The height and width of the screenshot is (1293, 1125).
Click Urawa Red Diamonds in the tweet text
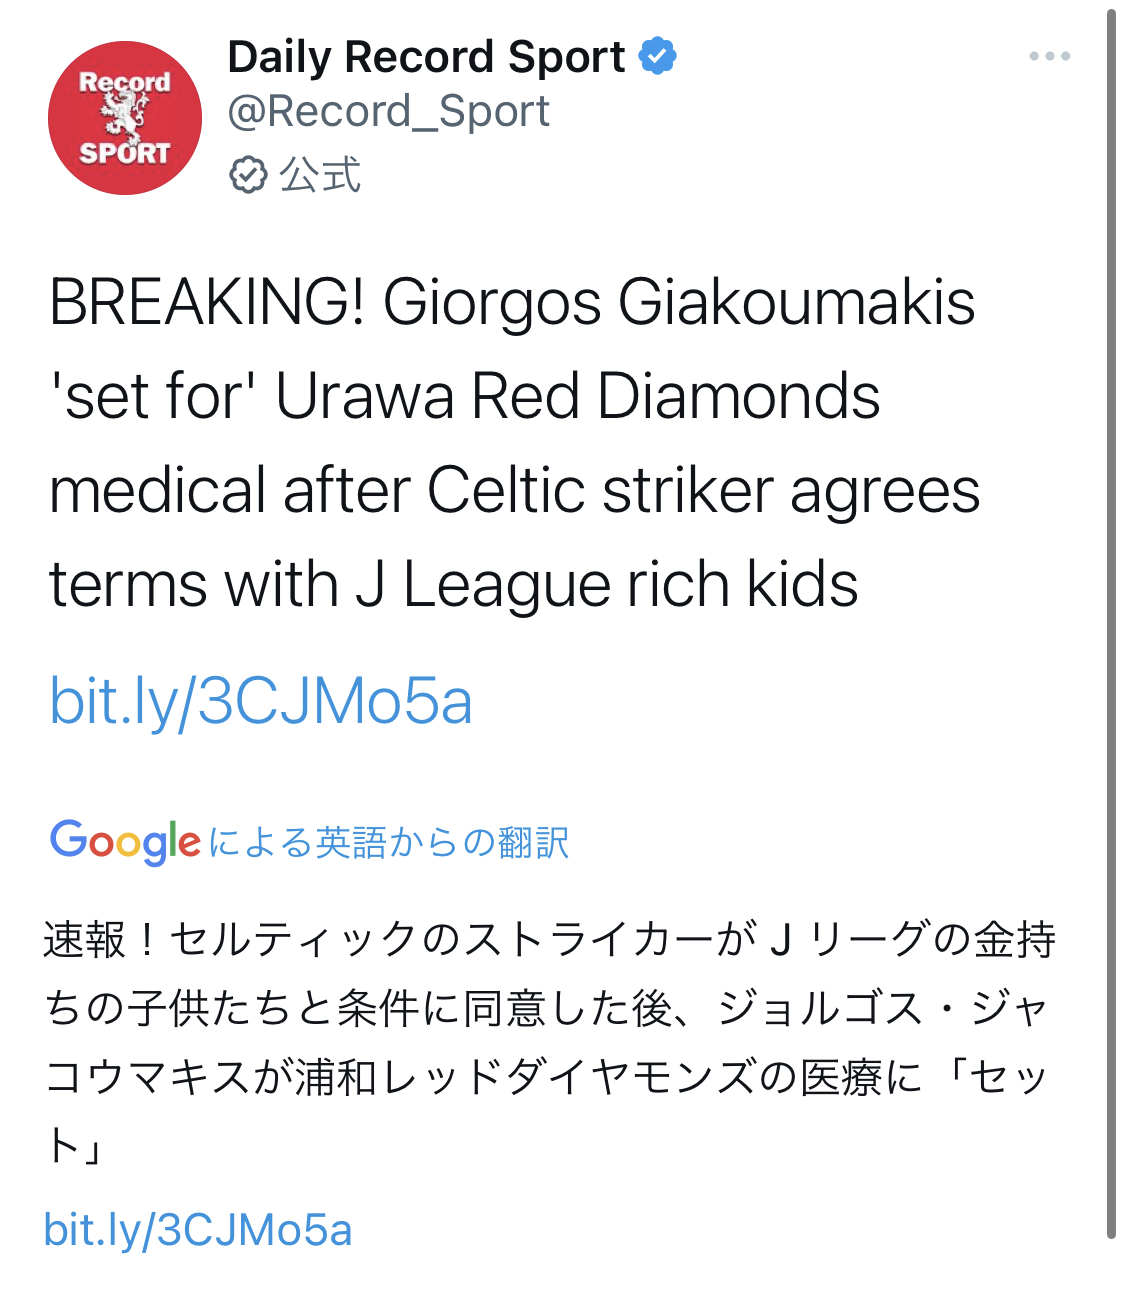(x=578, y=396)
